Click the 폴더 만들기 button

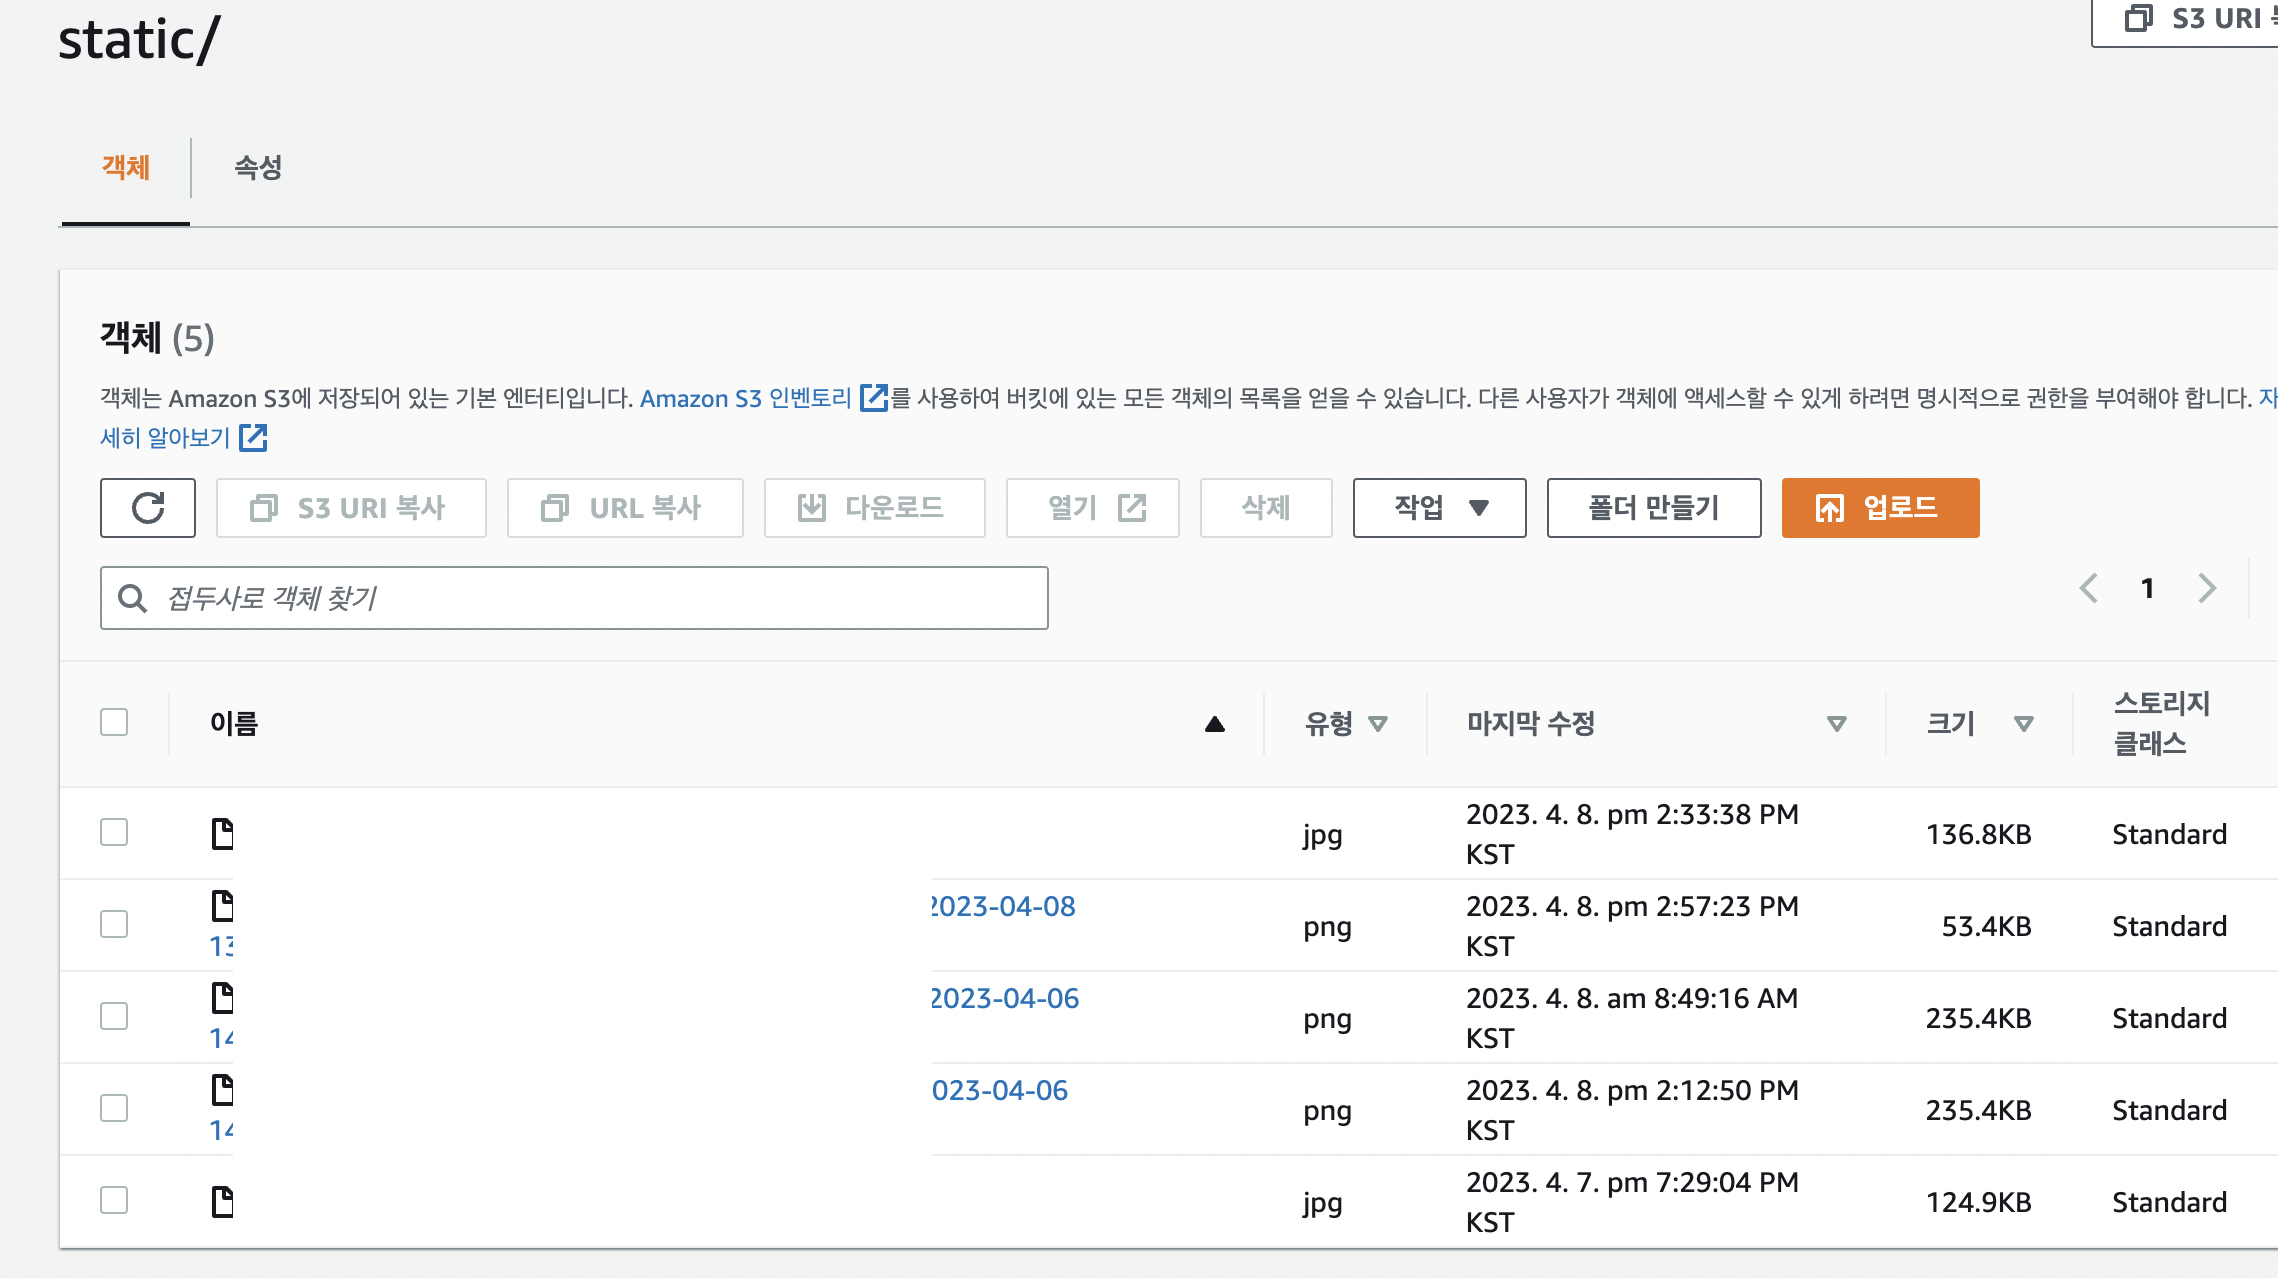(x=1653, y=508)
